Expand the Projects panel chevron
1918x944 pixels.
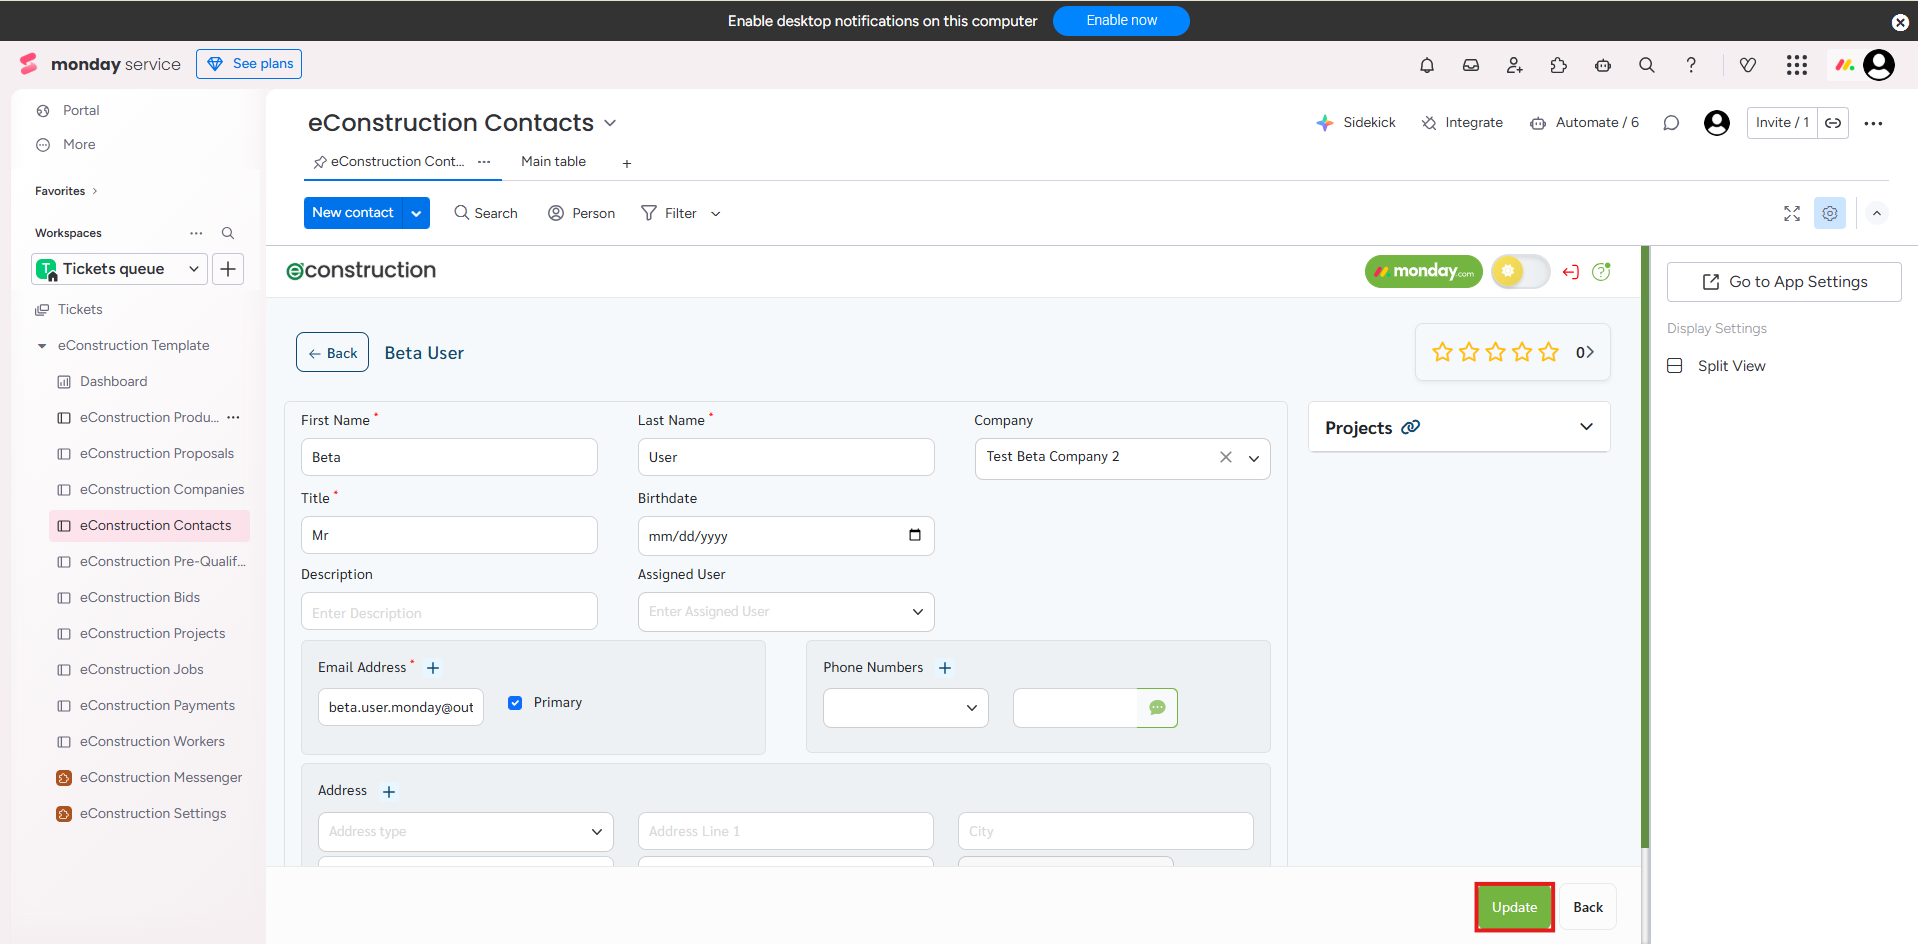(x=1585, y=427)
